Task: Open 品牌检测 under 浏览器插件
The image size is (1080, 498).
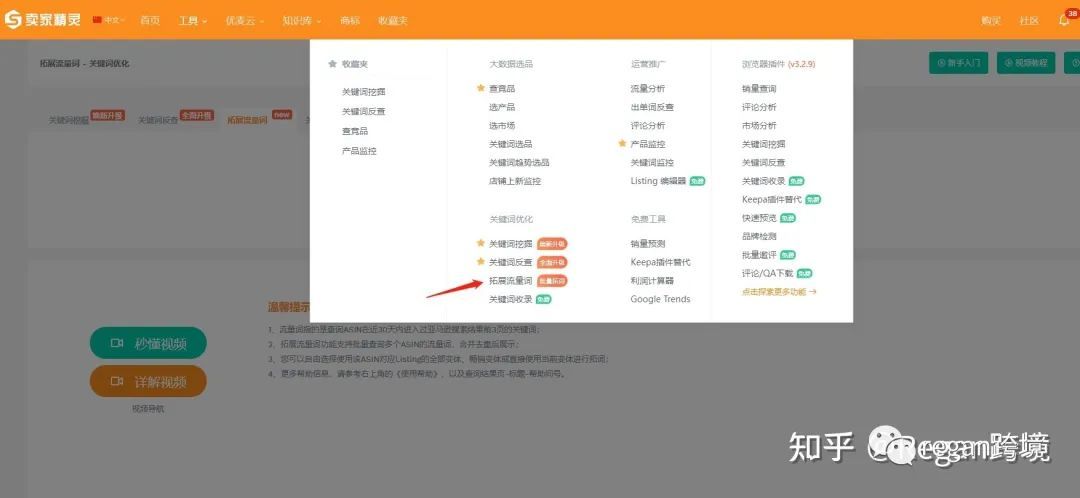Action: coord(759,236)
